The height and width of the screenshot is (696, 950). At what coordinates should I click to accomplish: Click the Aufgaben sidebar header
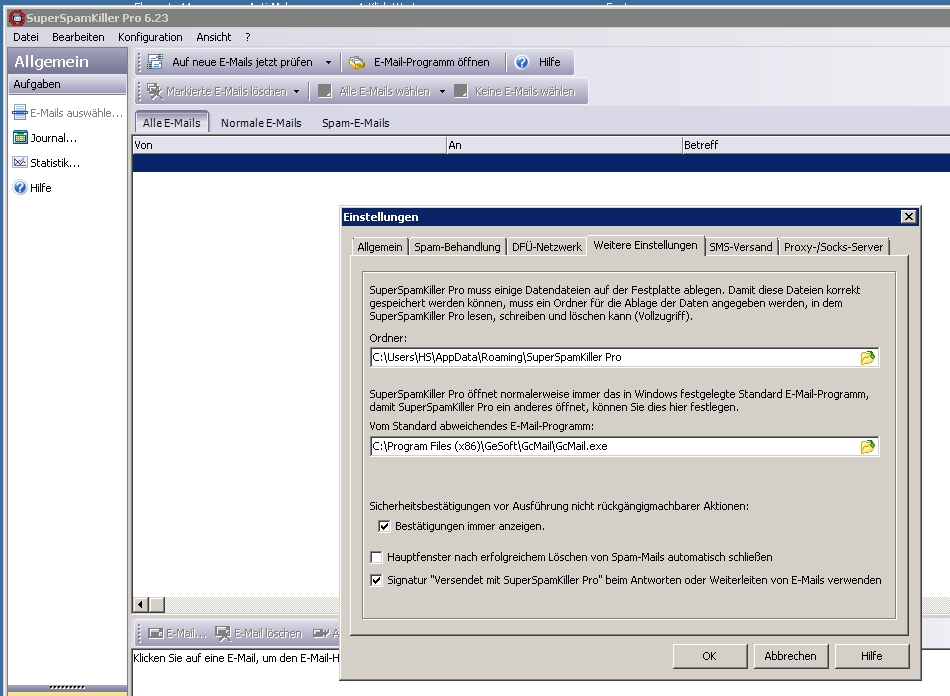67,84
